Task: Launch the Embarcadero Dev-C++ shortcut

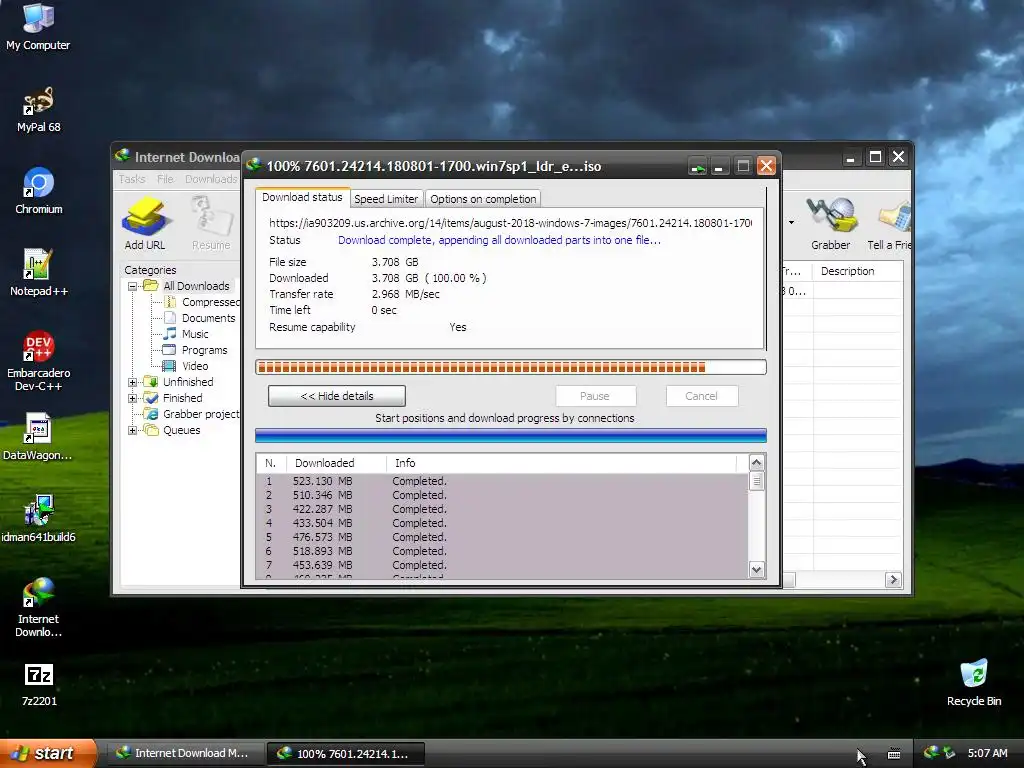Action: click(x=38, y=361)
